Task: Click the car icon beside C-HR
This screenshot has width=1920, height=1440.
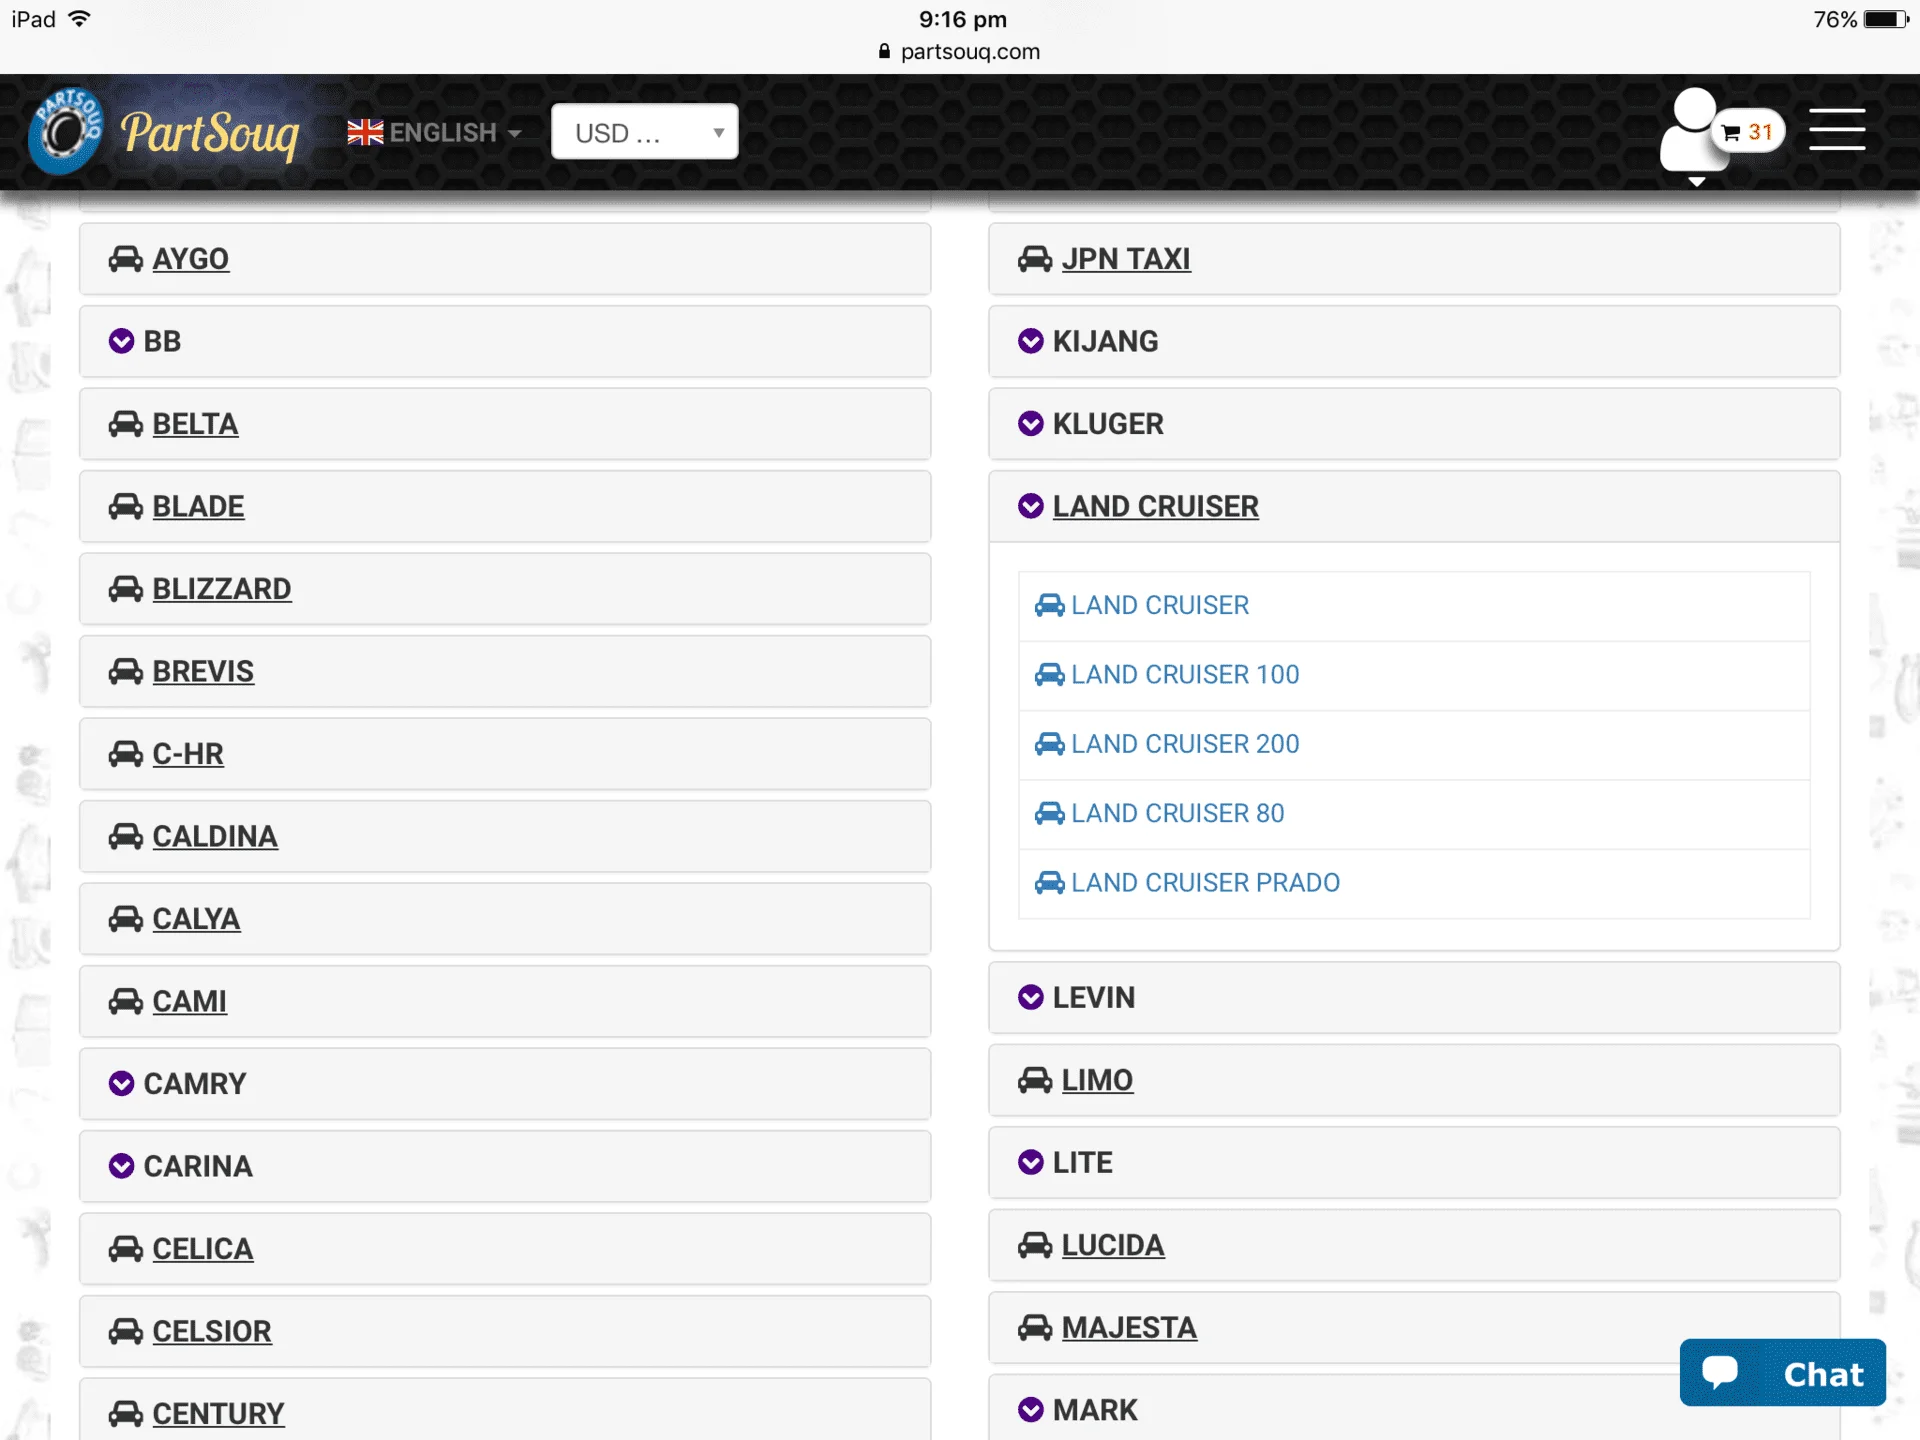Action: pyautogui.click(x=125, y=754)
